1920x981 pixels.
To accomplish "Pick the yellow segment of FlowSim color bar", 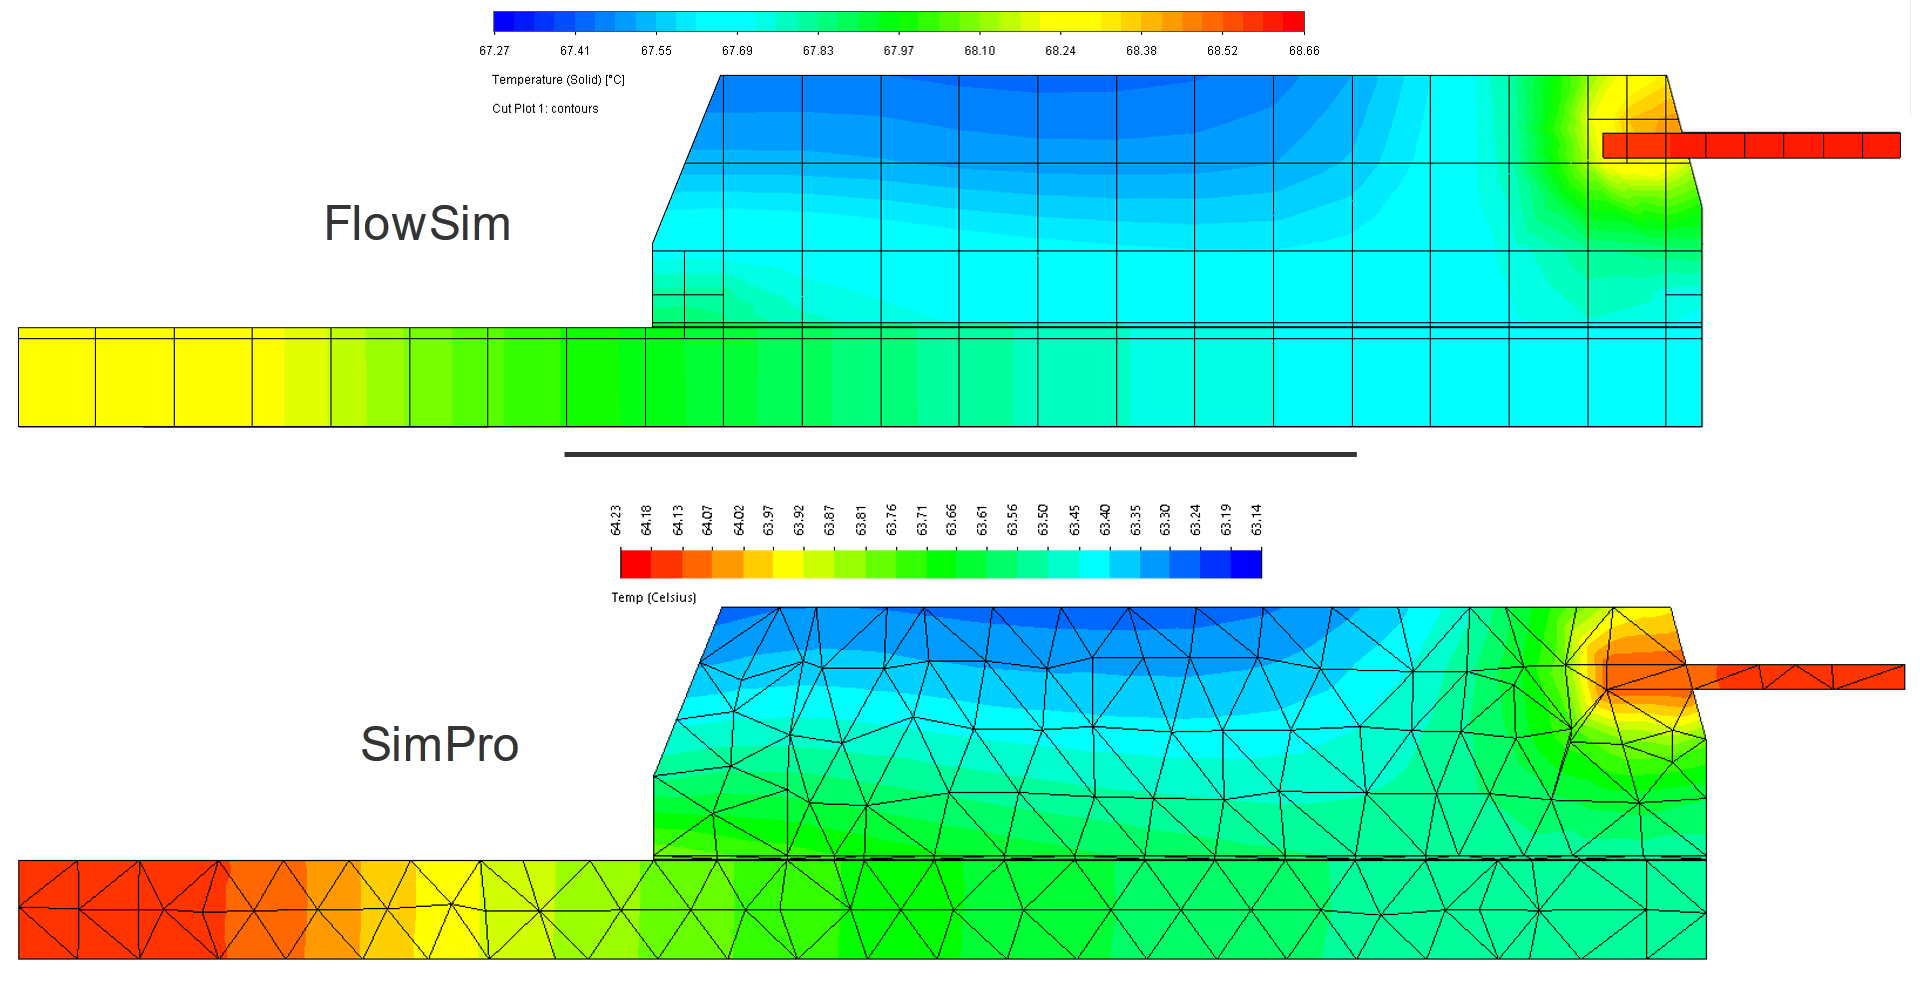I will 1080,22.
